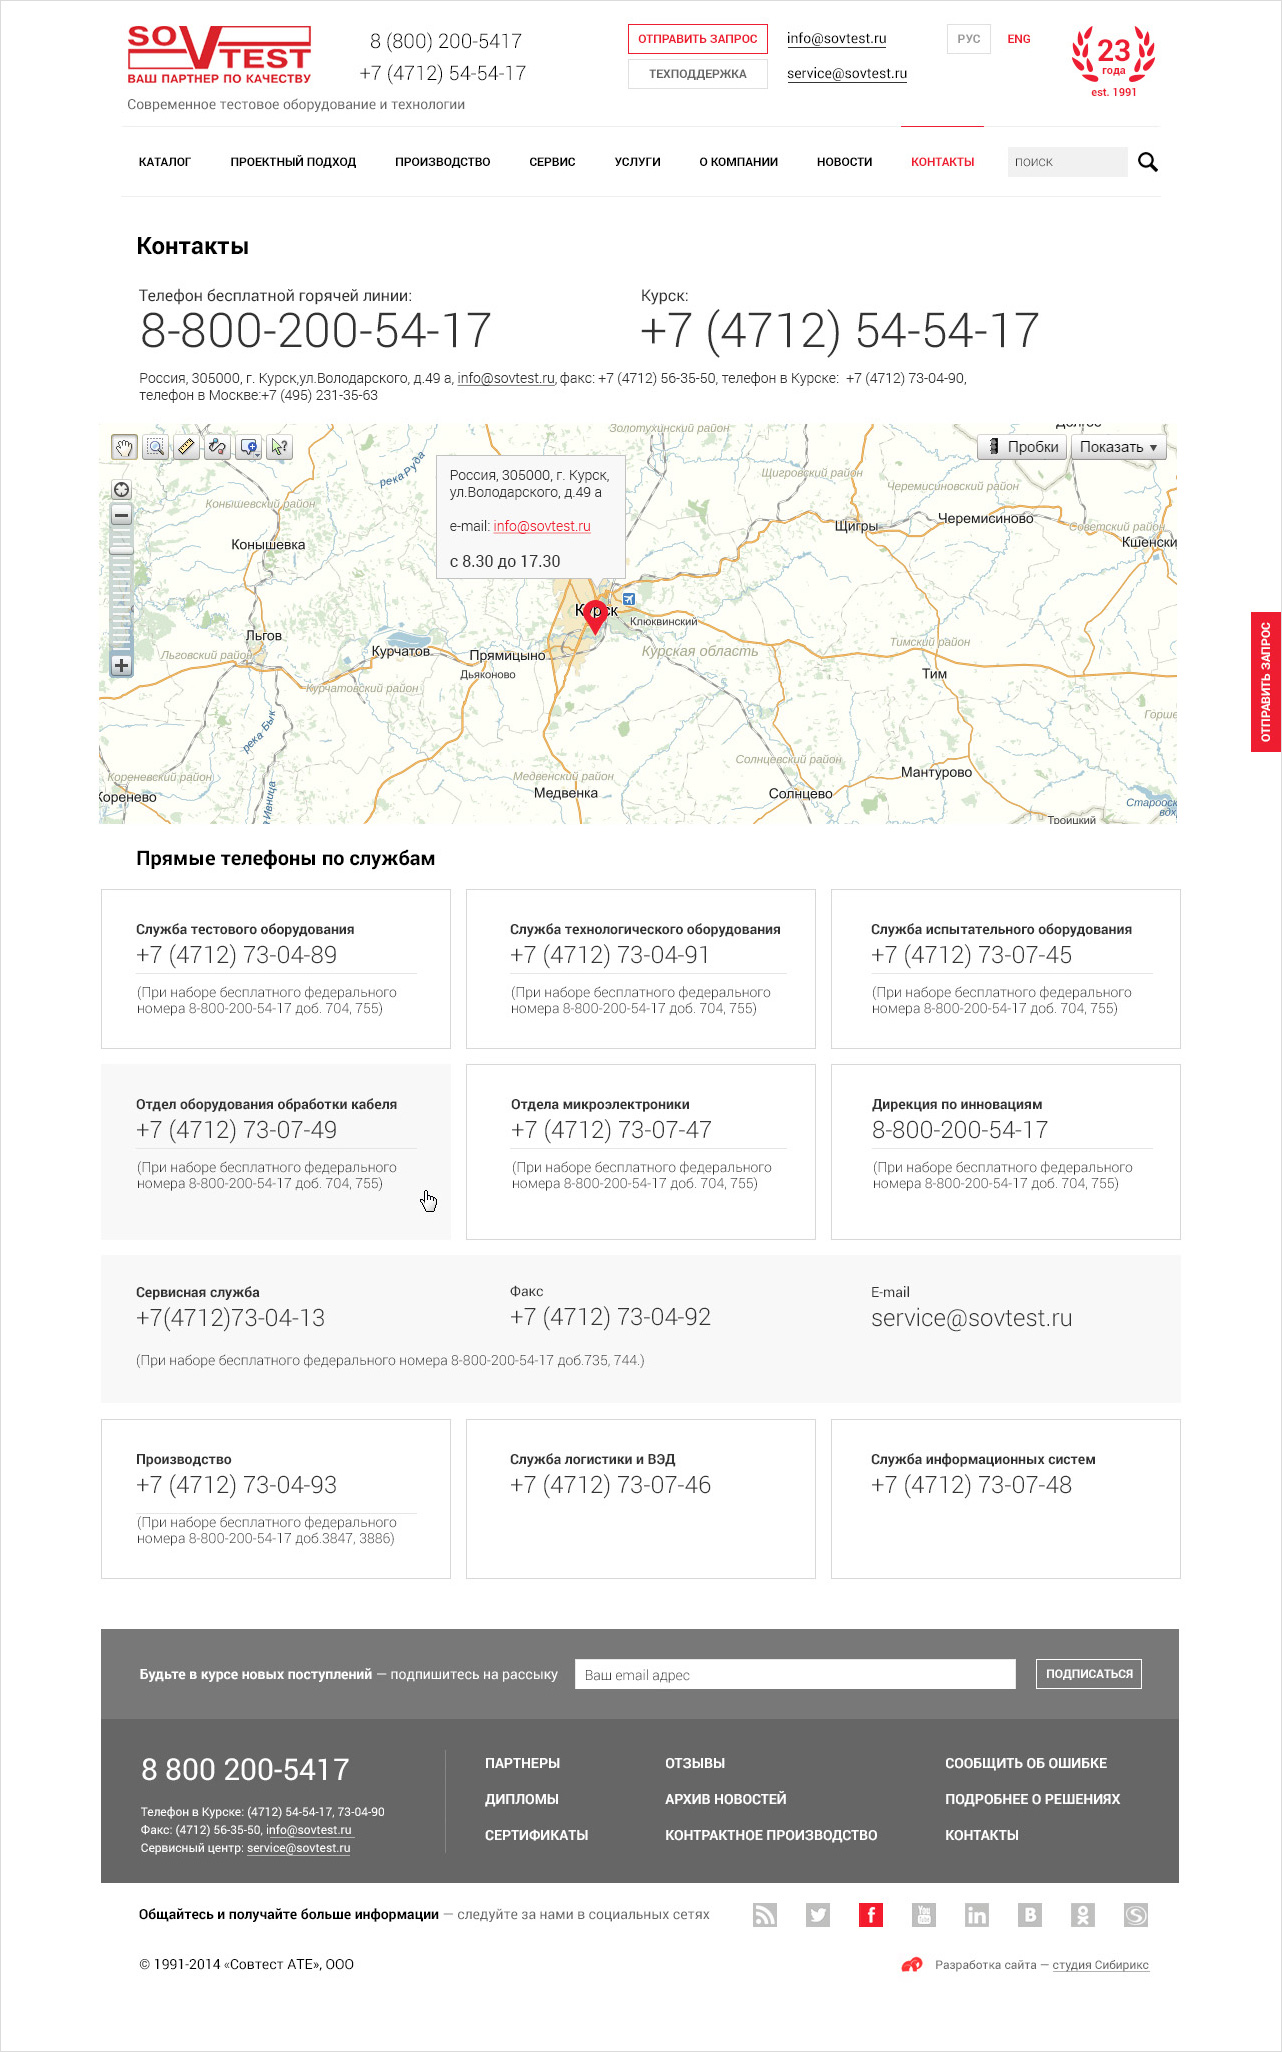Select the route drawing tool on map
This screenshot has width=1282, height=2052.
pyautogui.click(x=217, y=447)
